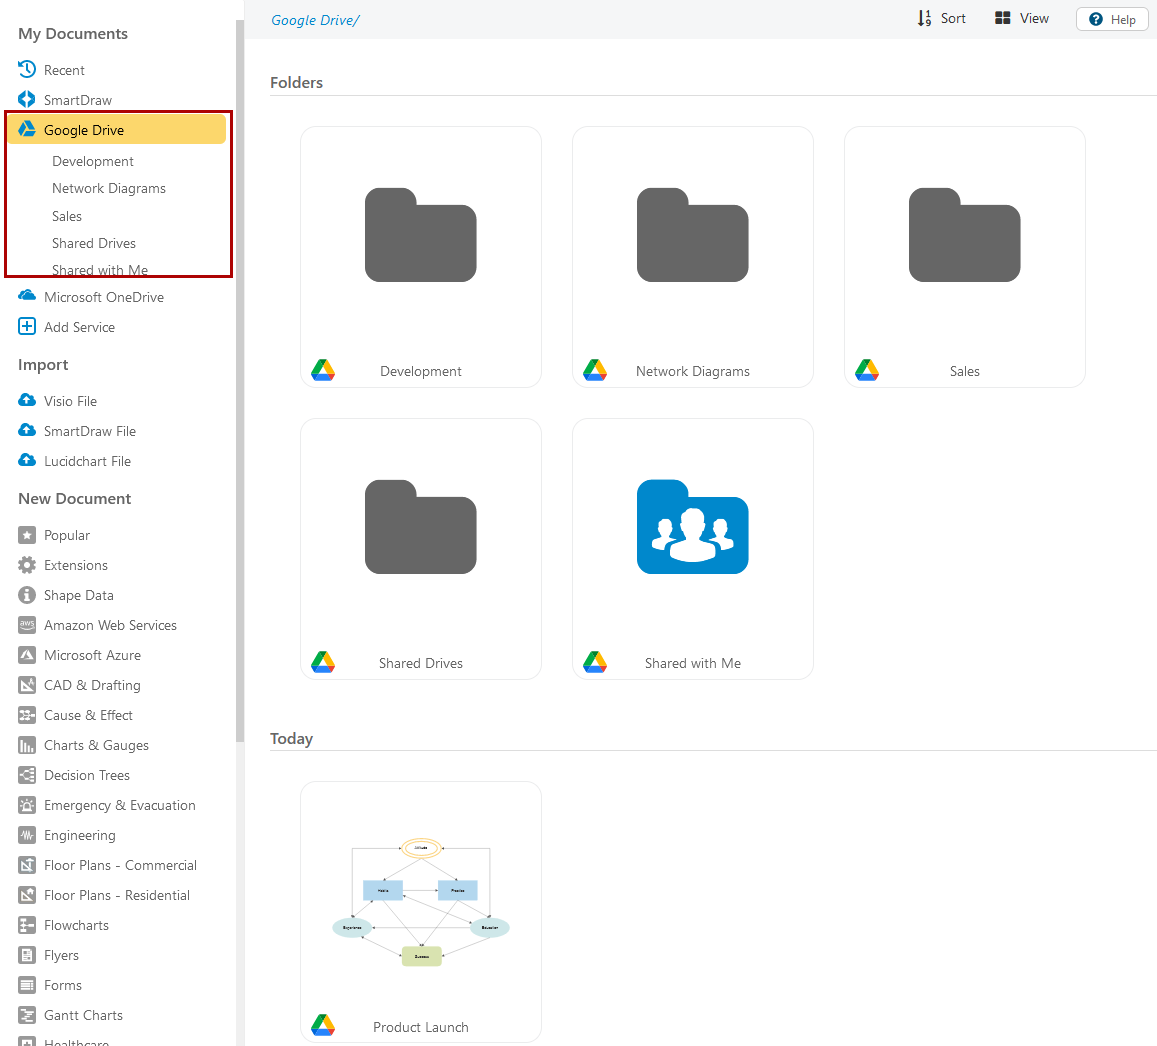Screen dimensions: 1157x1046
Task: Click the Recent clock icon in sidebar
Action: tap(27, 70)
